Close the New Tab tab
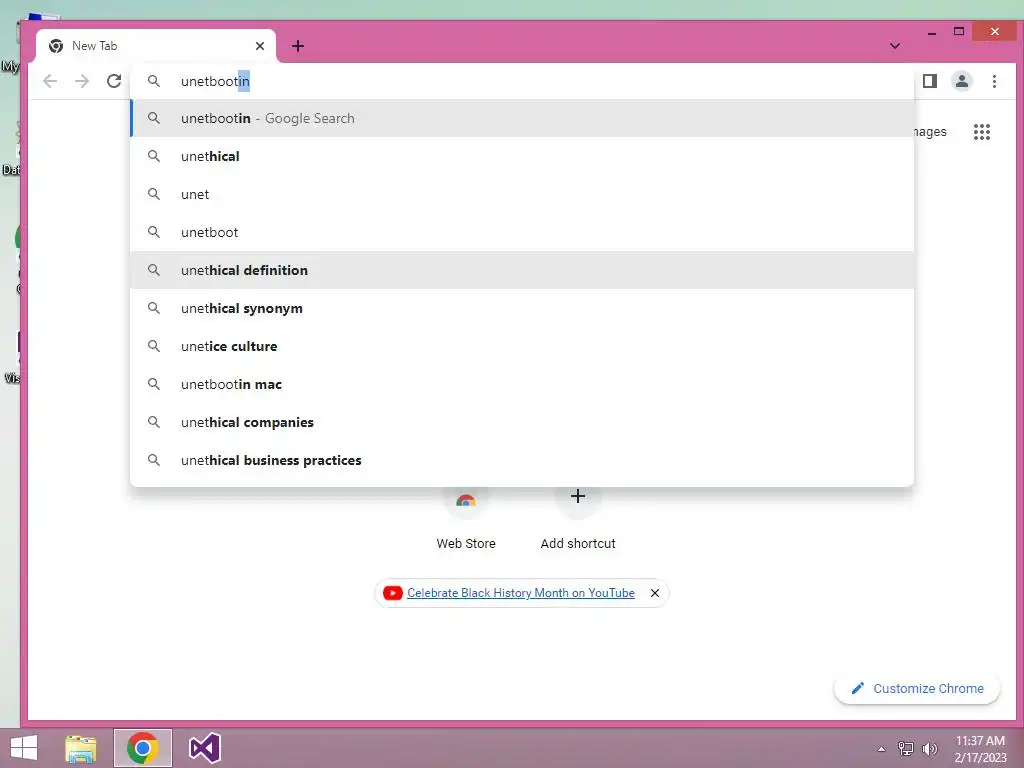 (260, 46)
